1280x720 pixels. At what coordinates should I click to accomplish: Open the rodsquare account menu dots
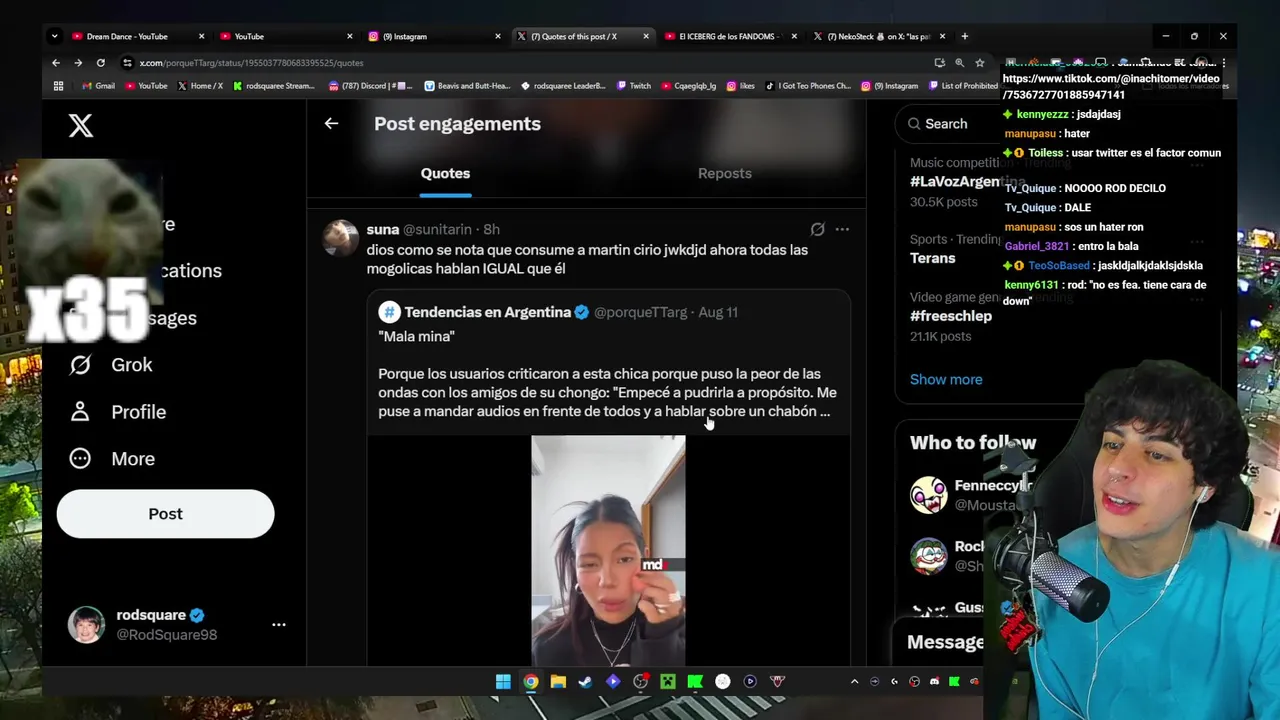pyautogui.click(x=279, y=625)
